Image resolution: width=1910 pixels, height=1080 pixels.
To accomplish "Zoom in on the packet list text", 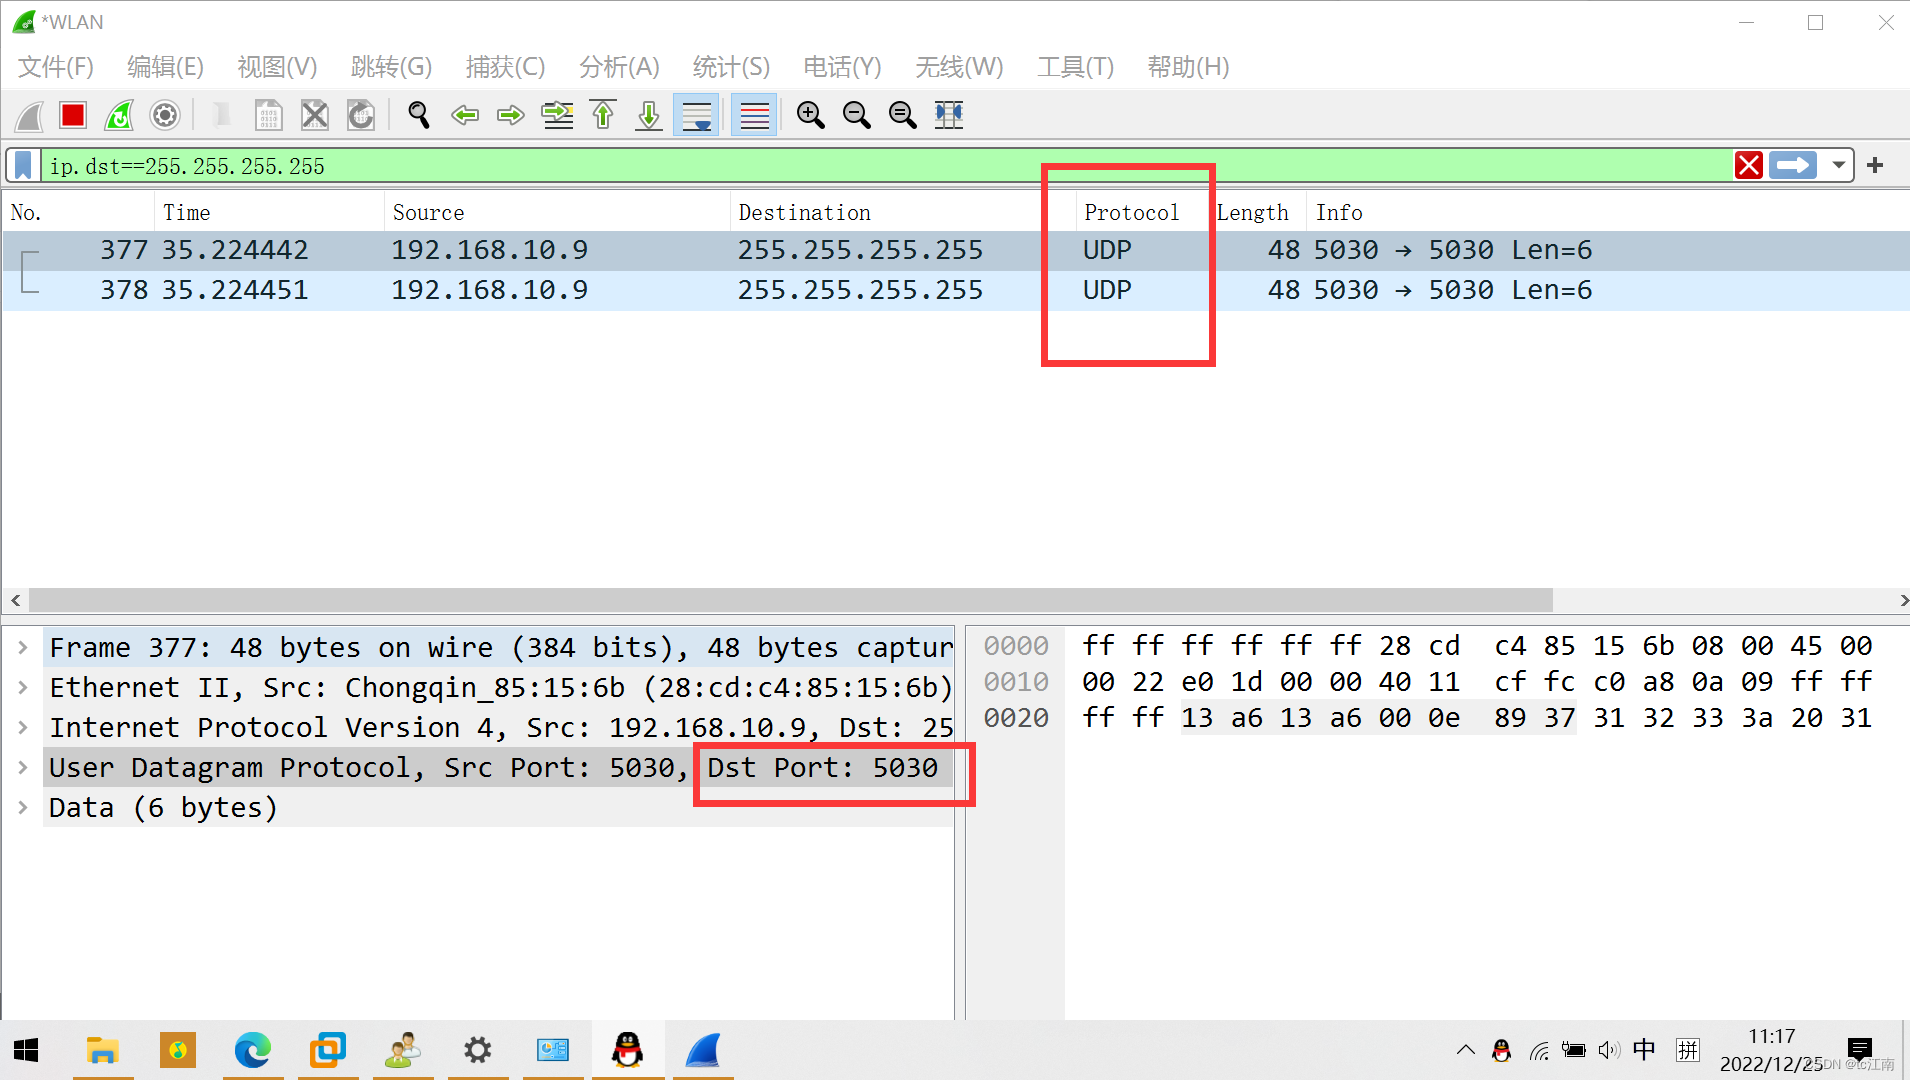I will point(810,115).
